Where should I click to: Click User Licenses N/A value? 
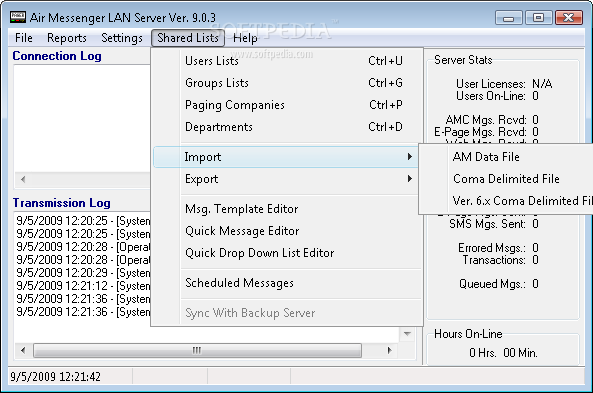(x=542, y=84)
